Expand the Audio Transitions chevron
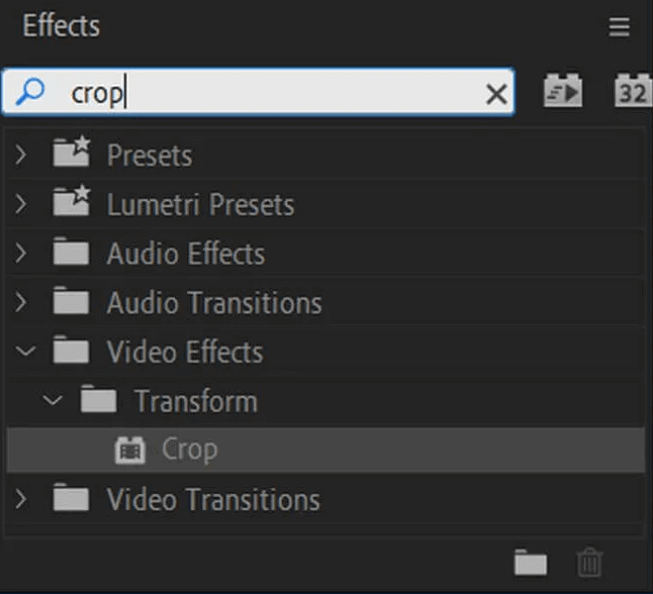This screenshot has width=653, height=594. point(23,302)
